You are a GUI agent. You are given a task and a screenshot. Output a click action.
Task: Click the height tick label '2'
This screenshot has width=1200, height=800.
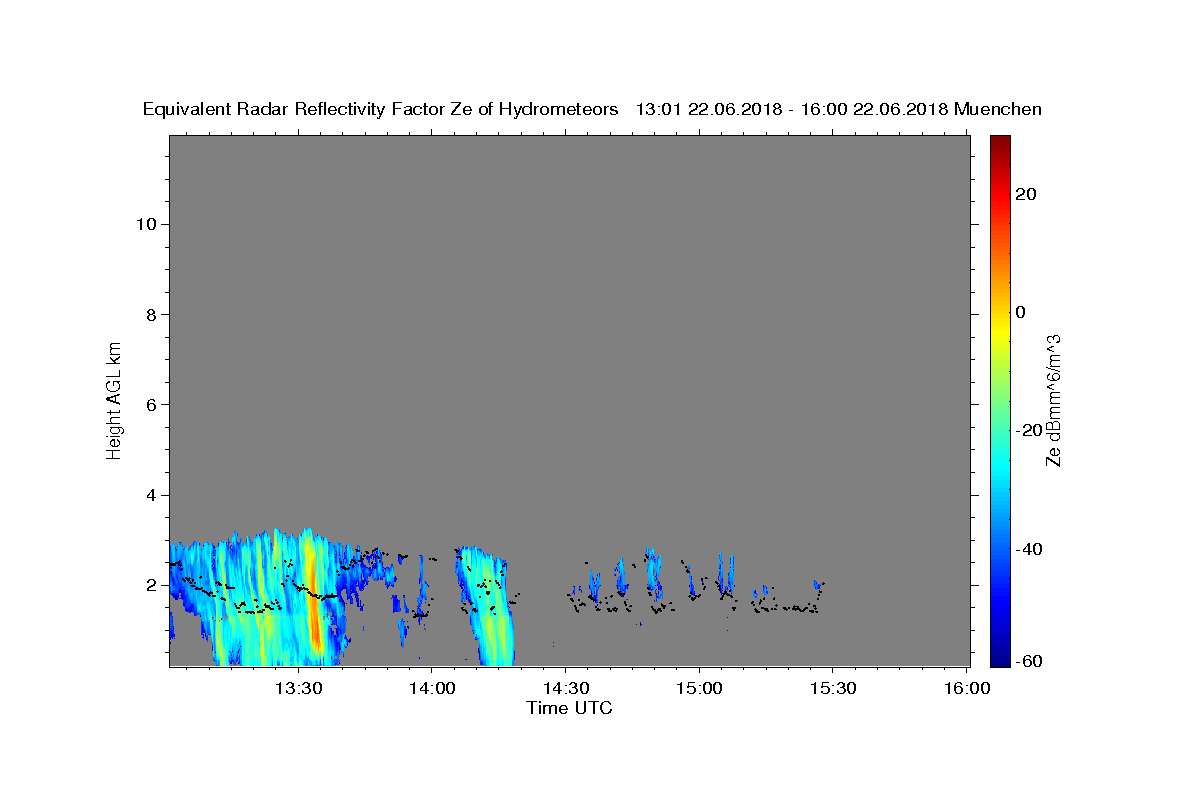click(x=151, y=585)
